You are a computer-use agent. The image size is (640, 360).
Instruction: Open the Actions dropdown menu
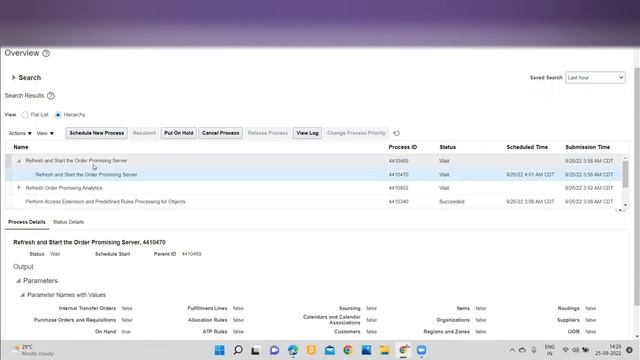tap(20, 133)
